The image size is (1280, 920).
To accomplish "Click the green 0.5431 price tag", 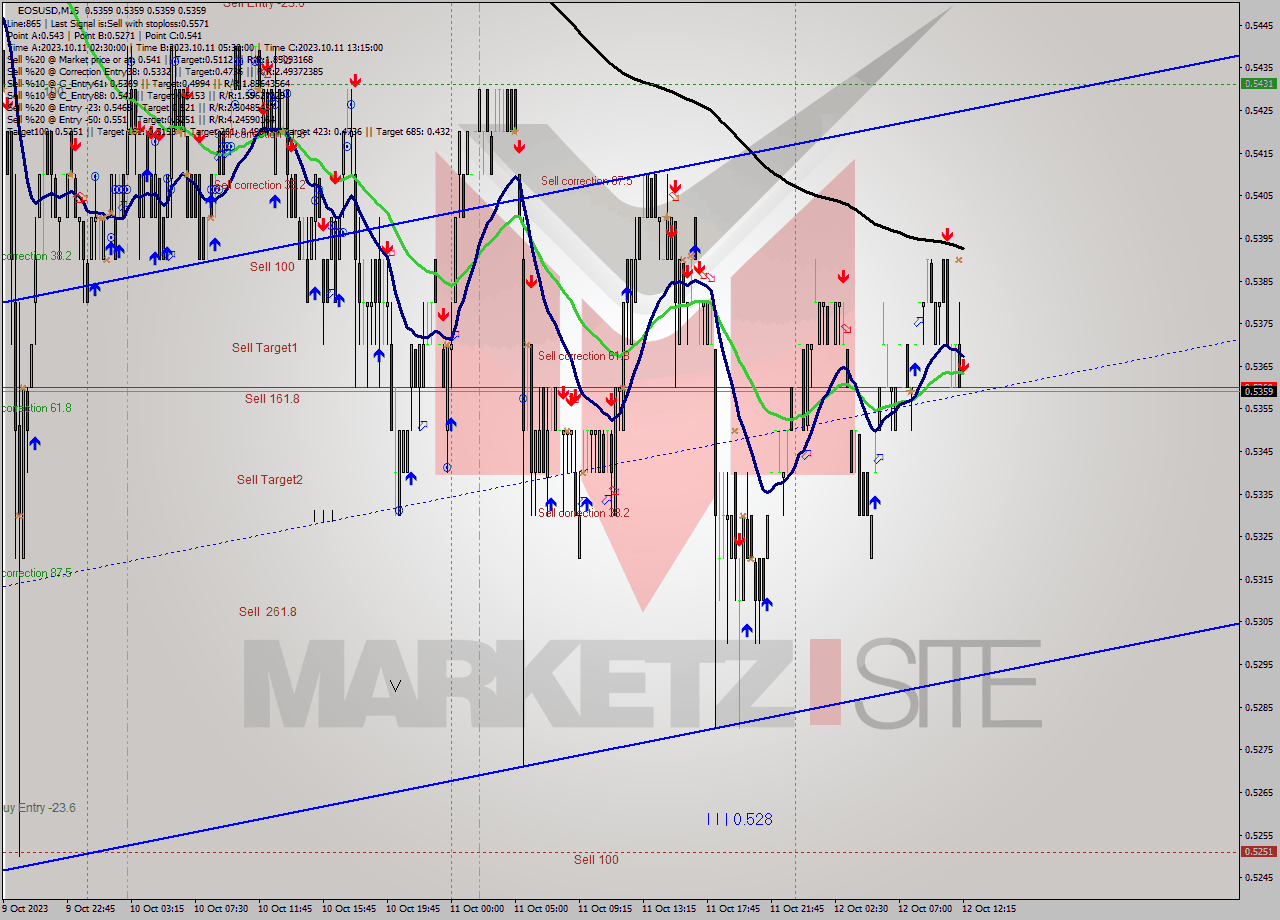I will [1259, 83].
